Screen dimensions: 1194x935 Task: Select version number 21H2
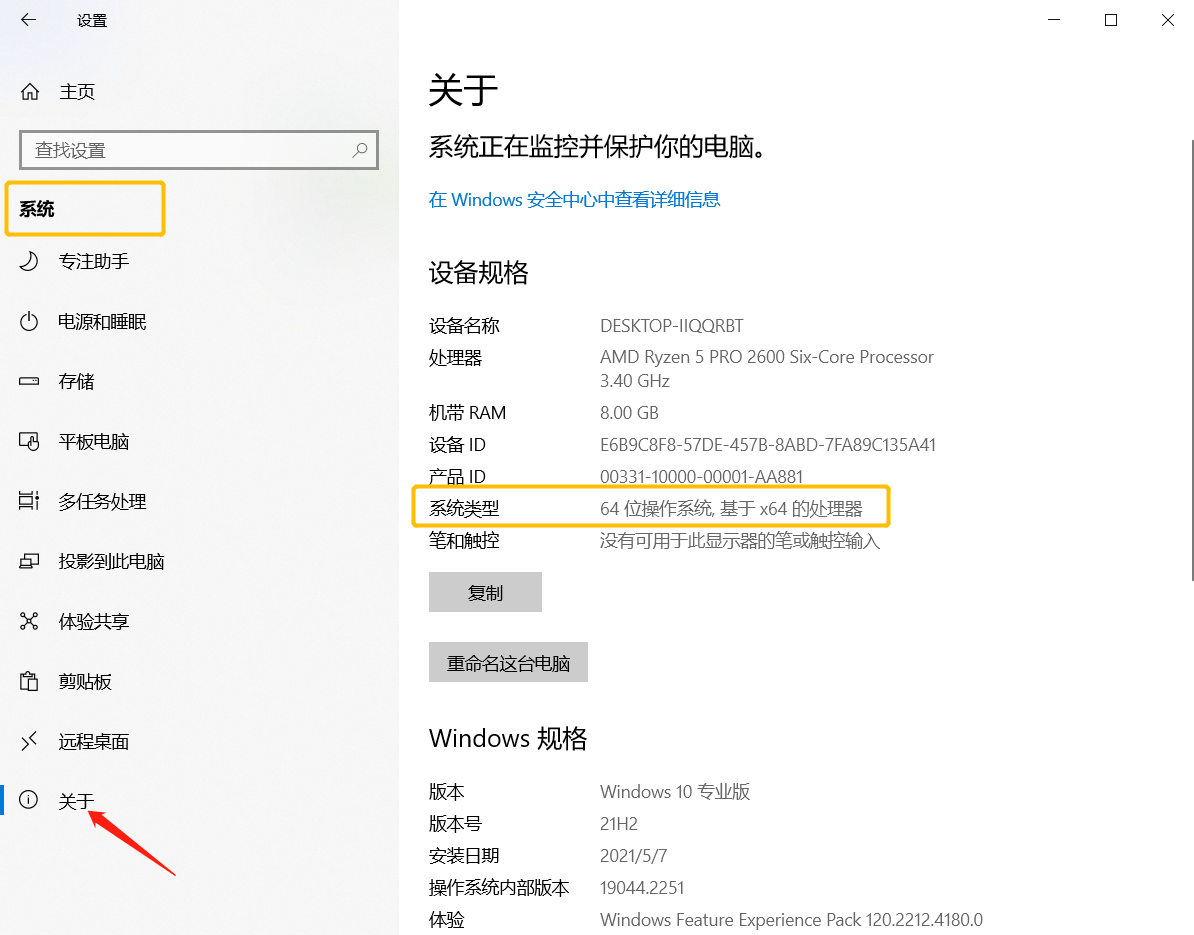point(619,824)
